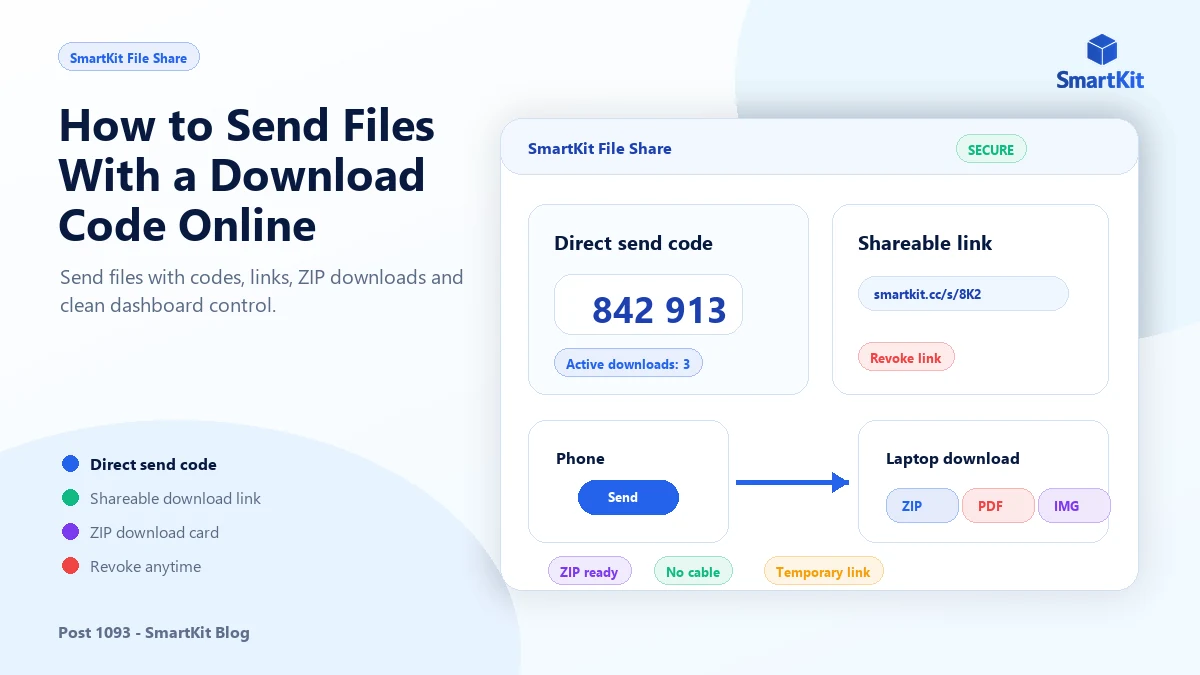
Task: Click the red dot beside Revoke anytime
Action: 70,566
